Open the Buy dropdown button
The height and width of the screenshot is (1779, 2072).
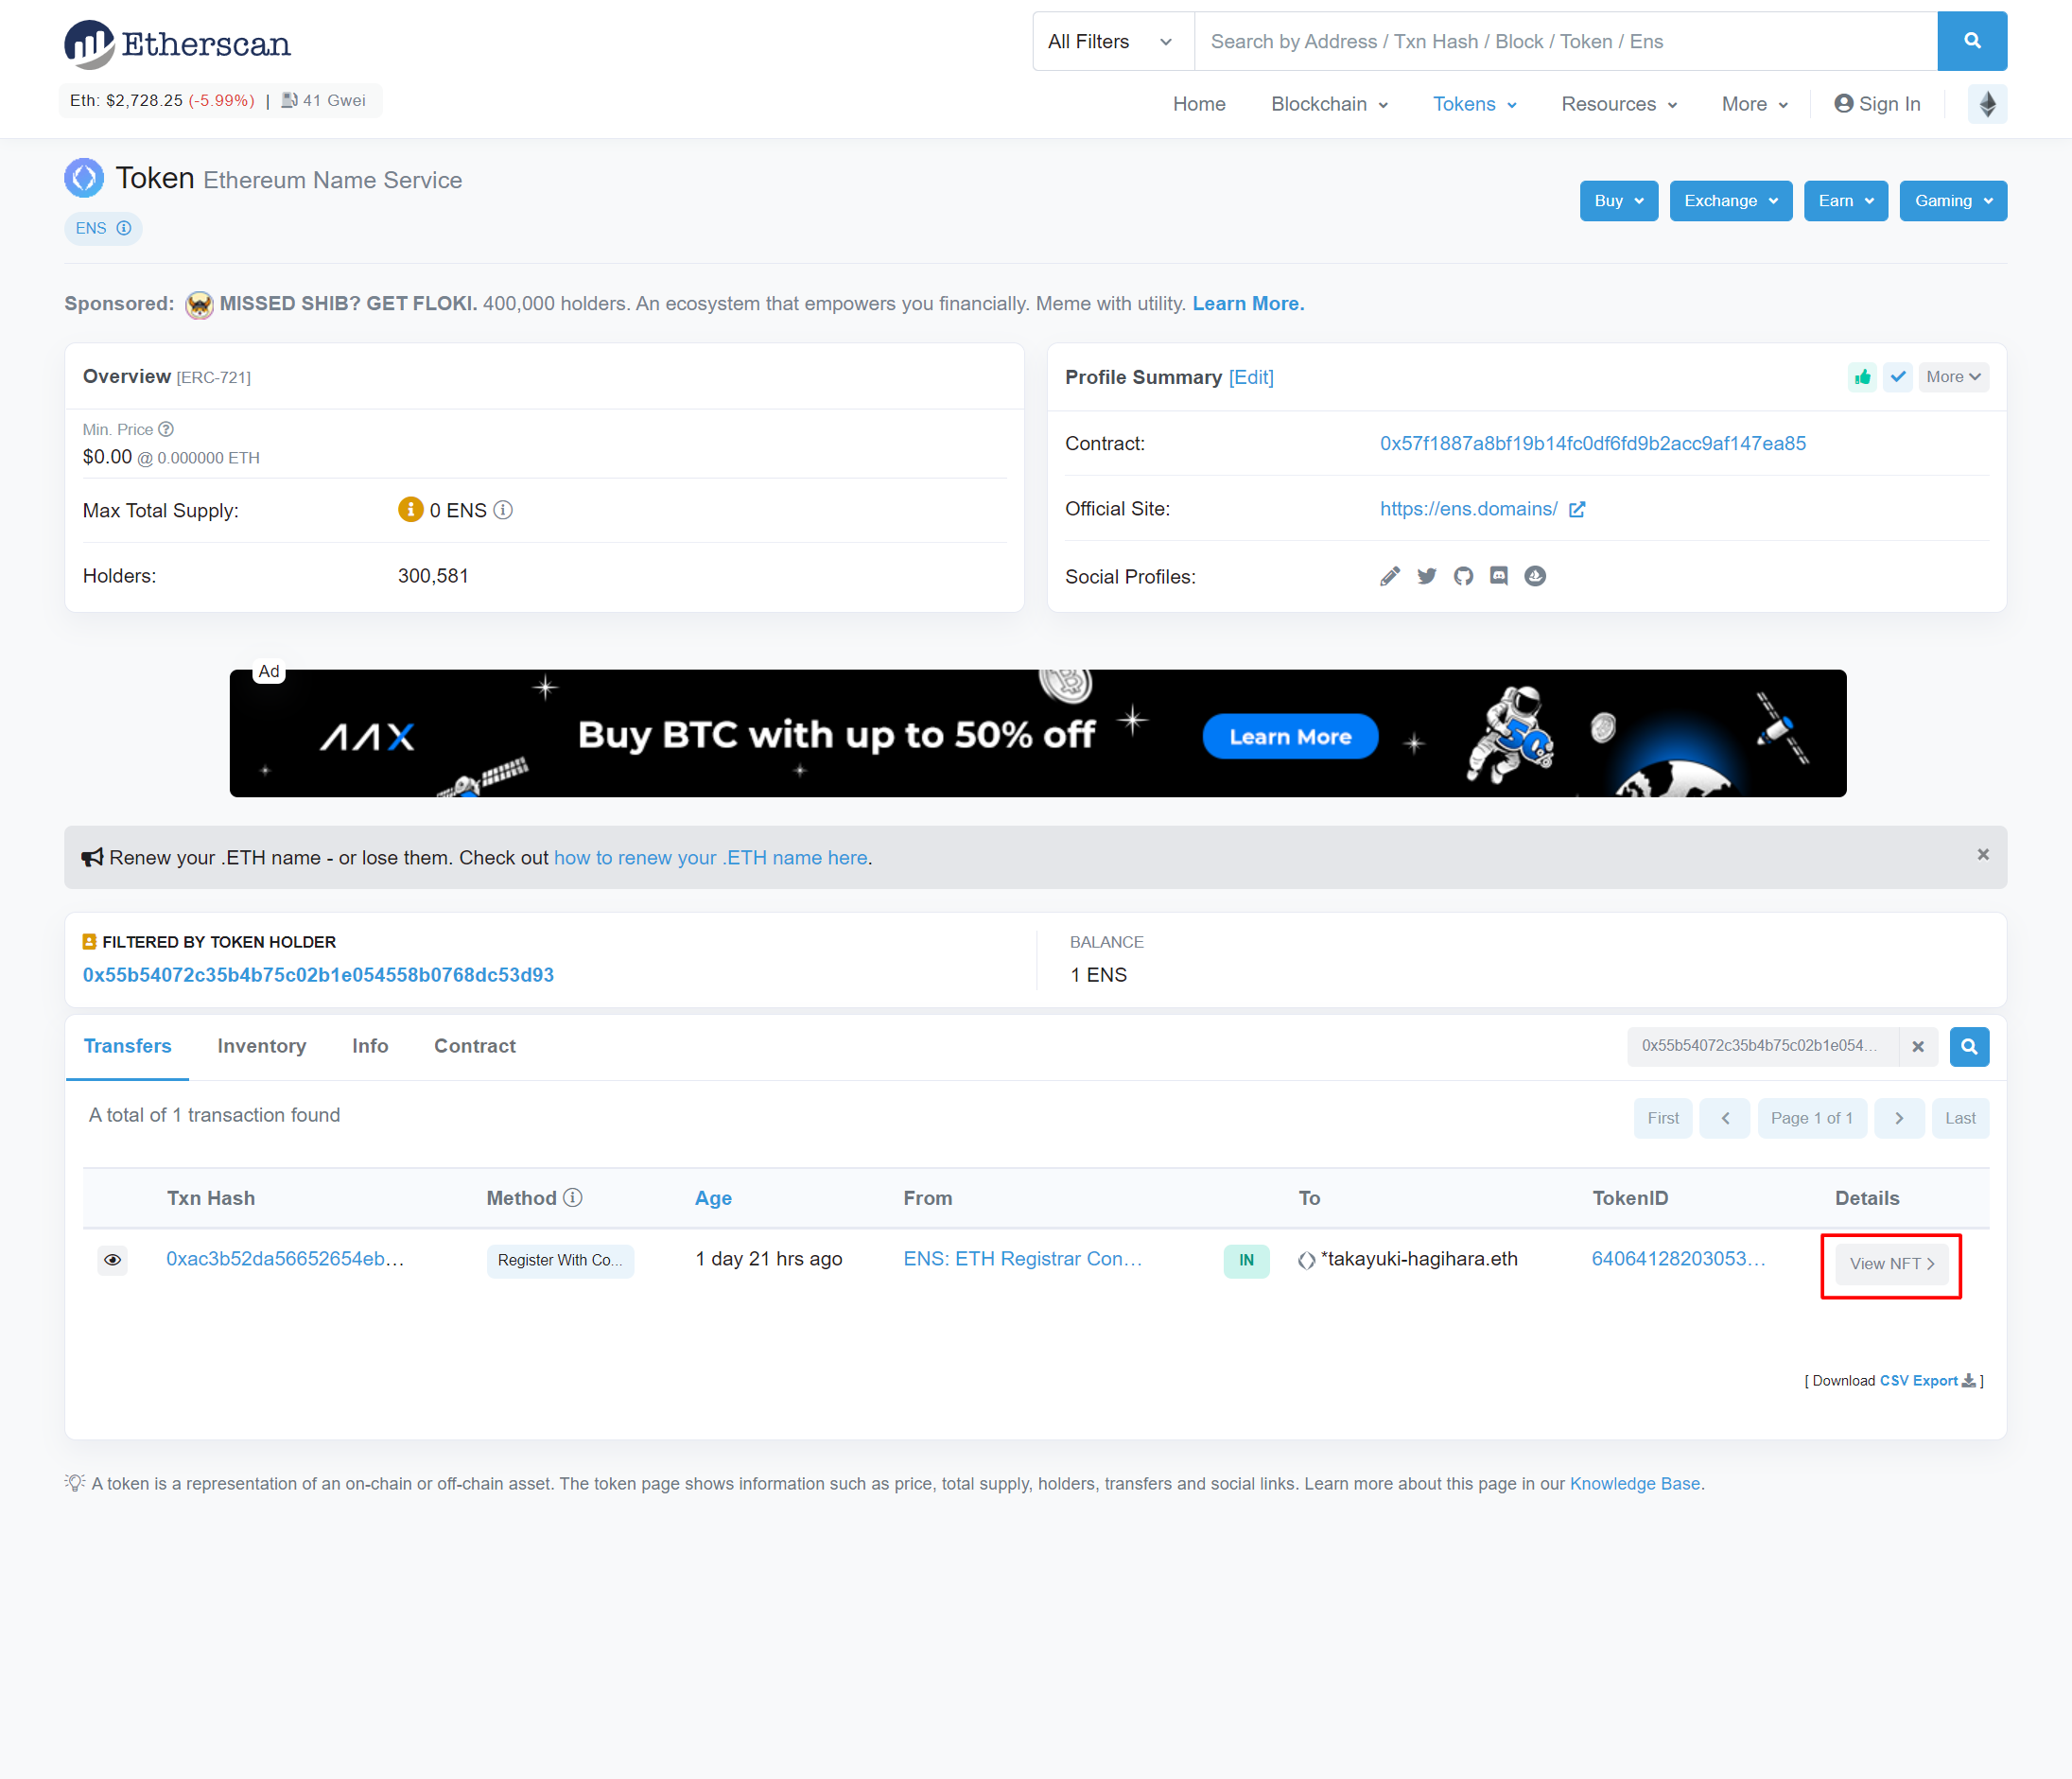1618,201
